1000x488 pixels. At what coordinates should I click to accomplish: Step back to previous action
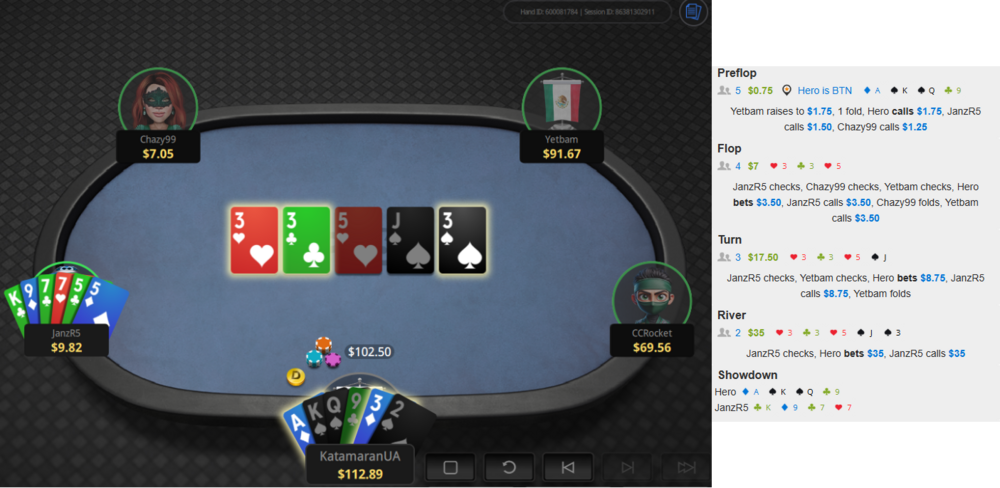pos(568,468)
